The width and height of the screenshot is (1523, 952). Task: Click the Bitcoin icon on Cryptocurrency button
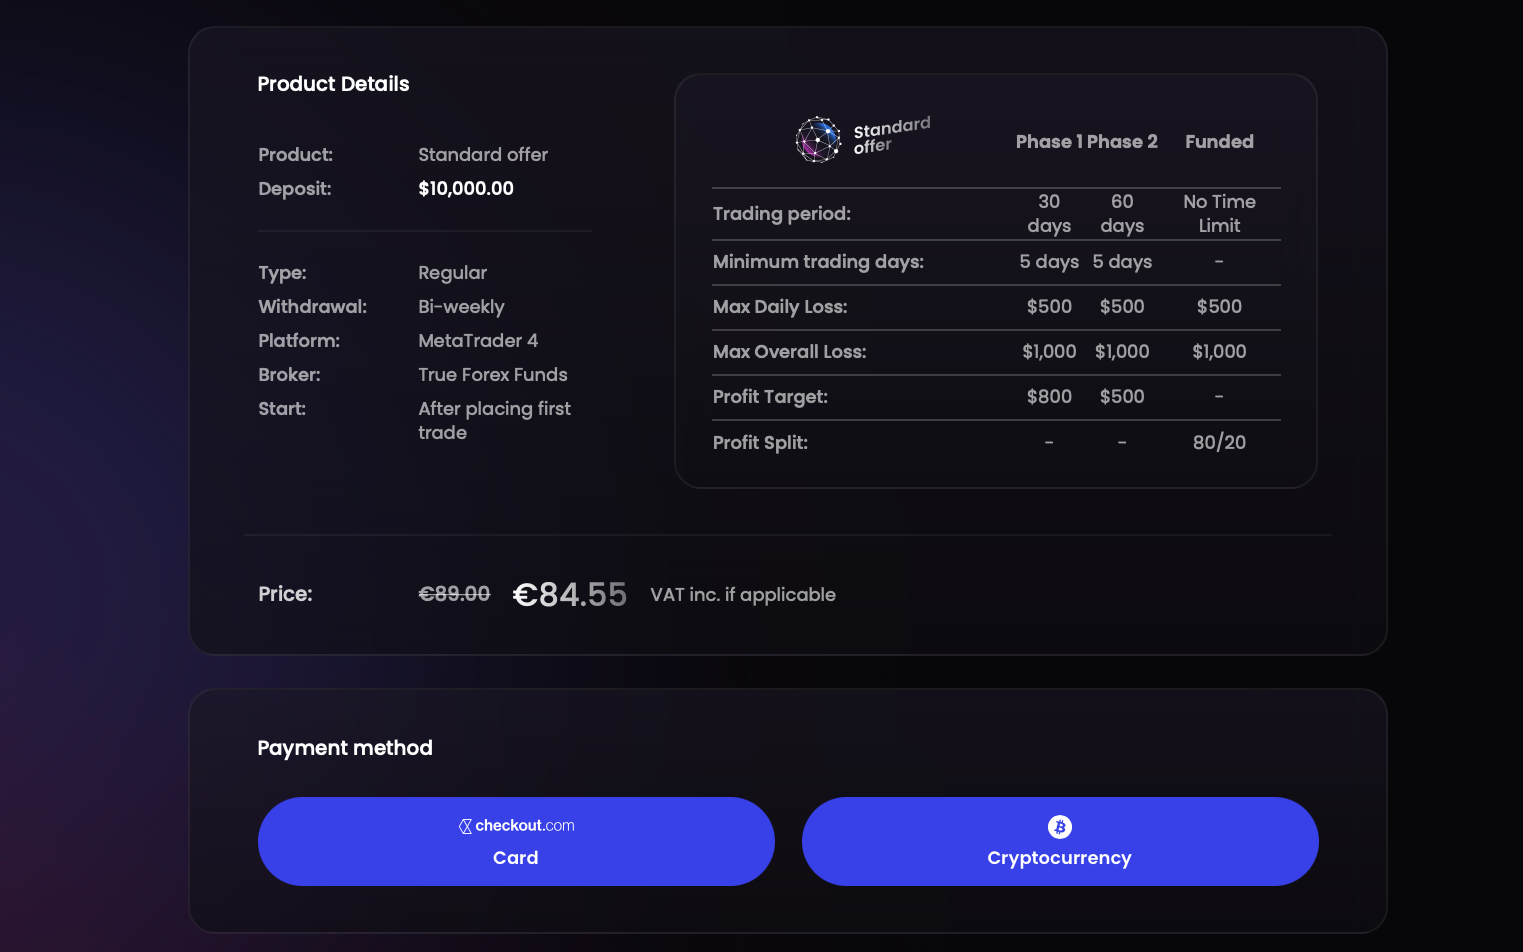(1059, 827)
